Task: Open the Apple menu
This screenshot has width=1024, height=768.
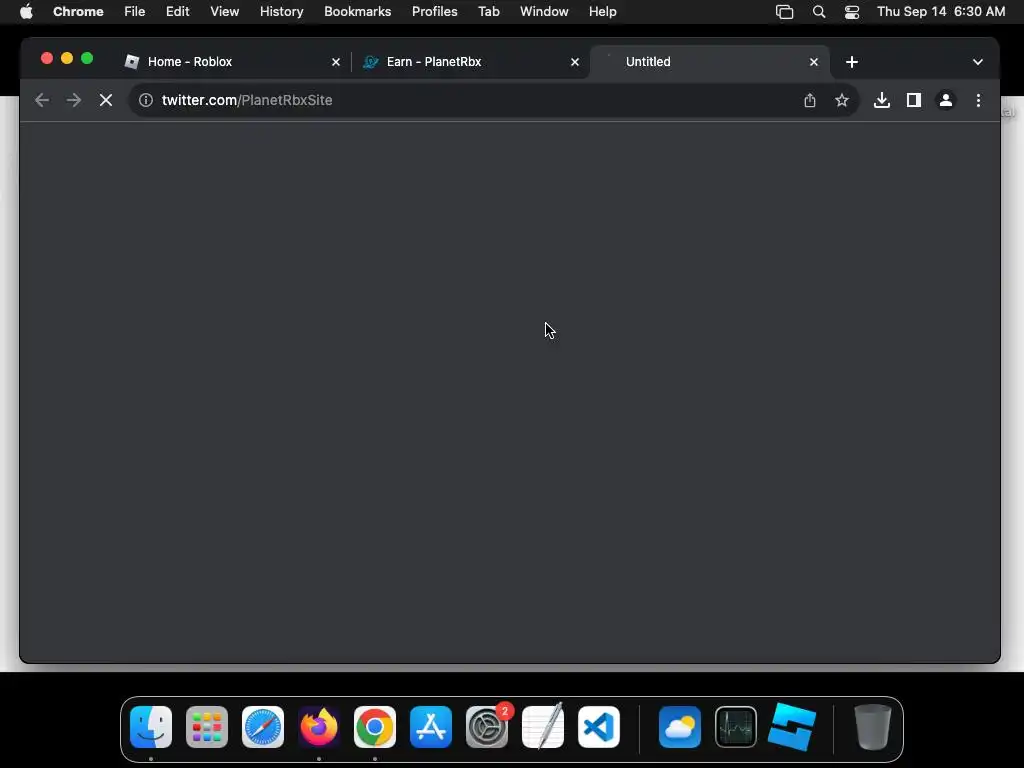Action: 26,11
